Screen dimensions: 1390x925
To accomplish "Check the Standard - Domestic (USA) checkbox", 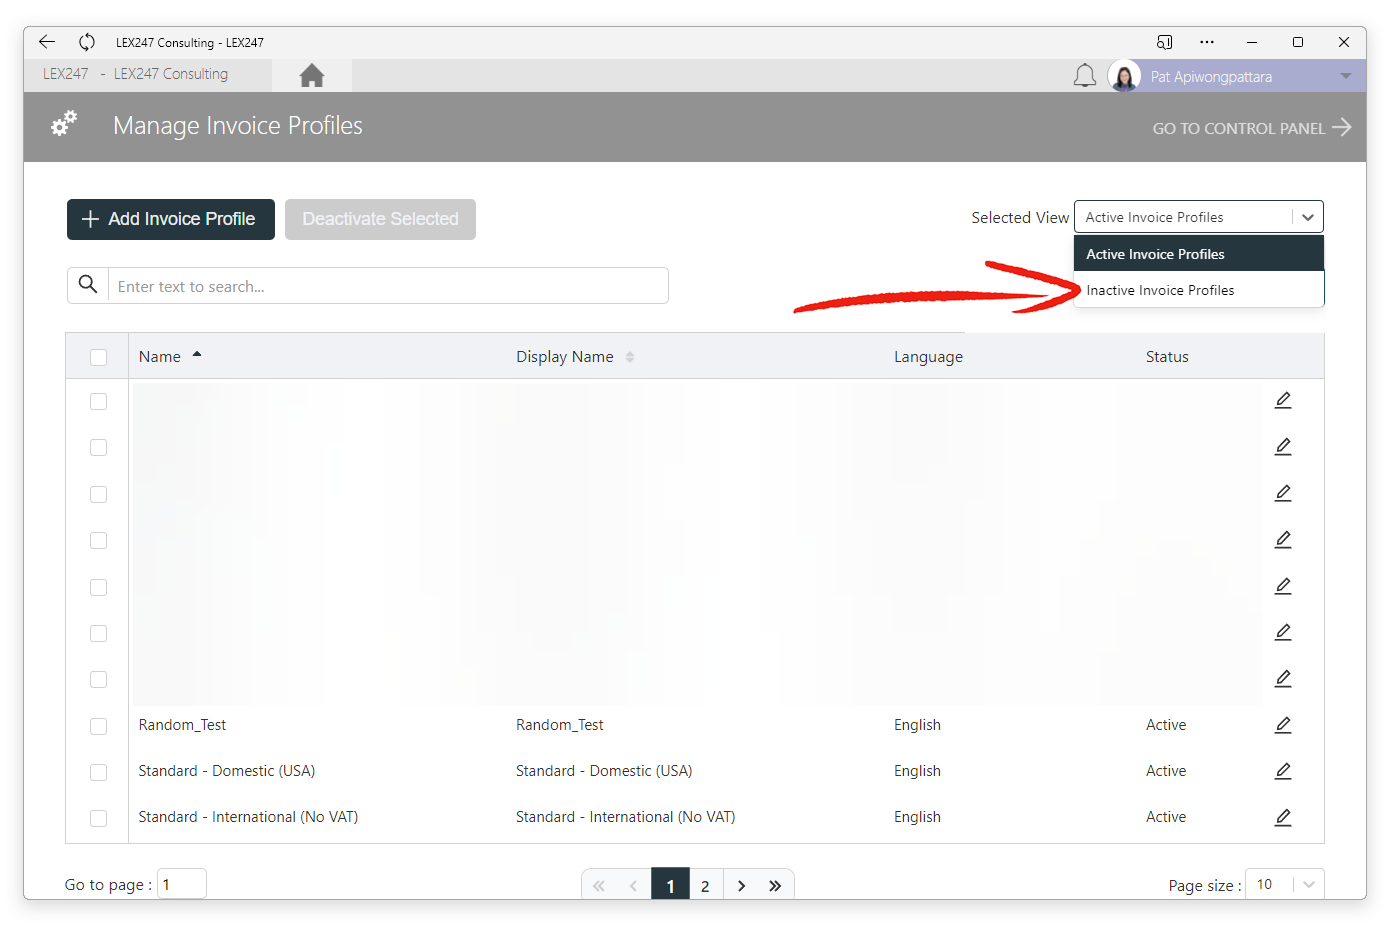I will (98, 772).
